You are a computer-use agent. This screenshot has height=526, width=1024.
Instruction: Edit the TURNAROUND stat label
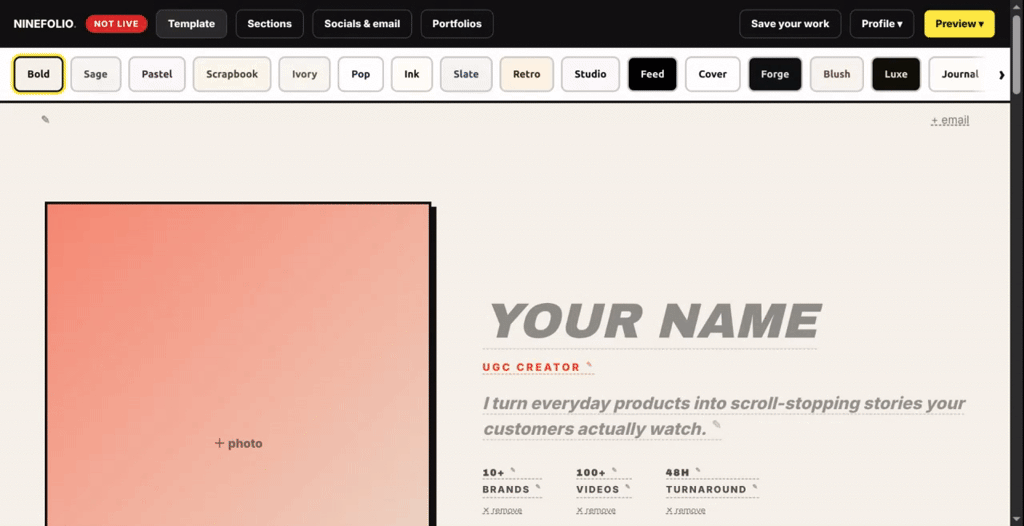706,489
